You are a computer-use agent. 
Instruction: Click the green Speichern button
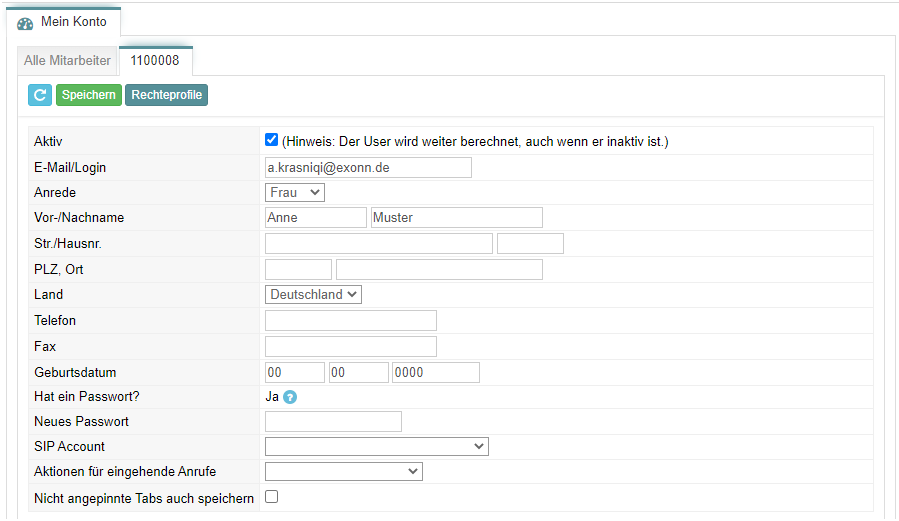89,95
